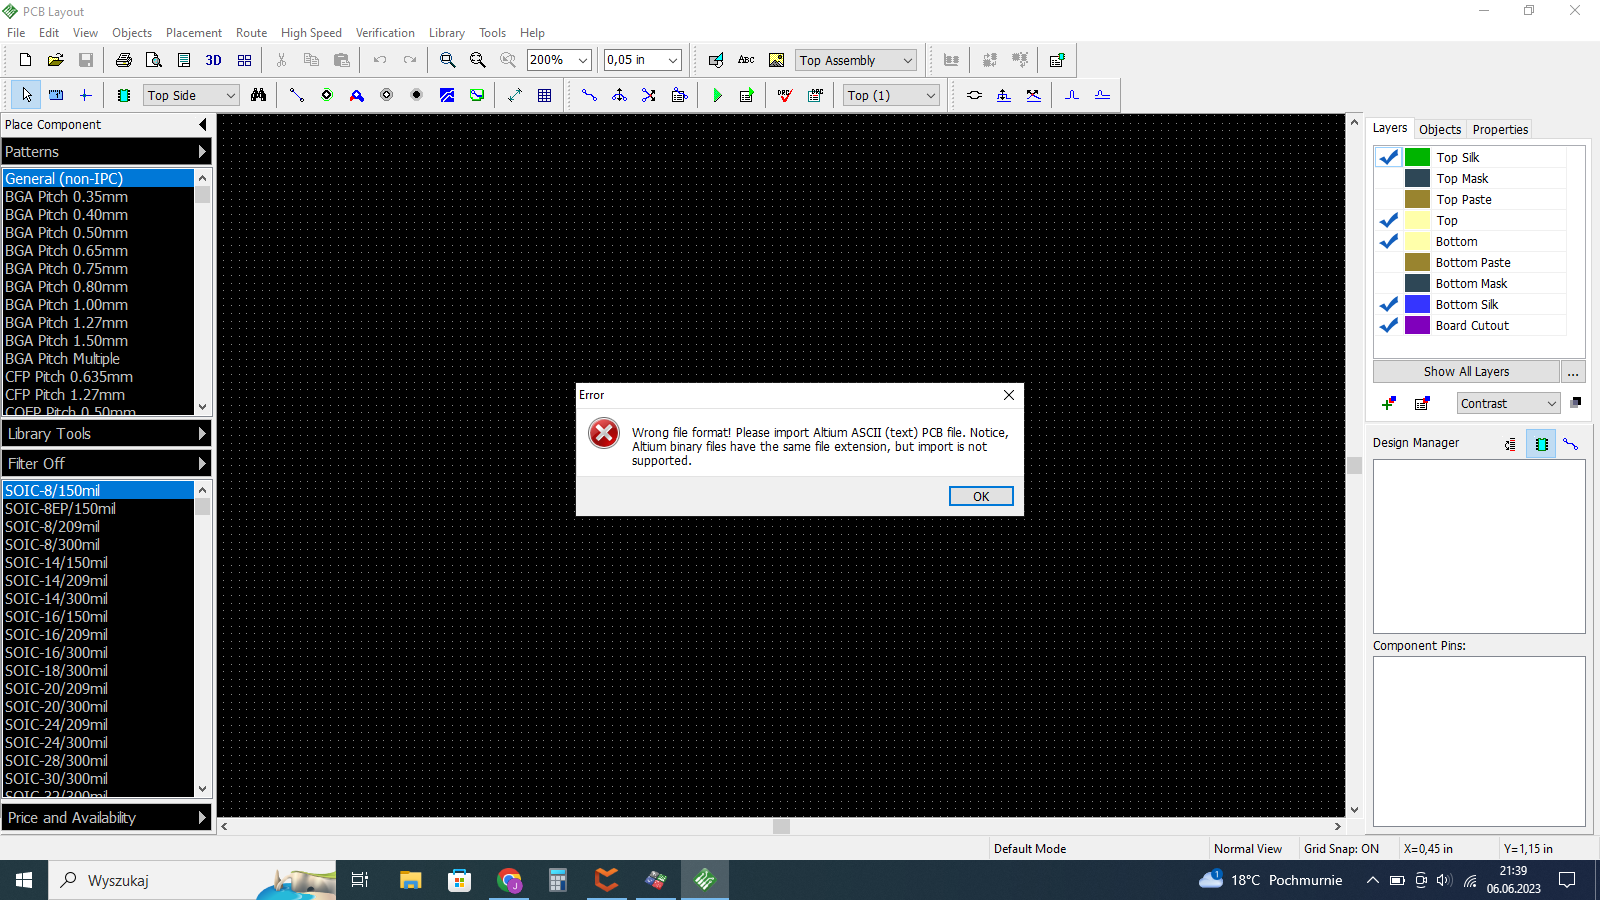The height and width of the screenshot is (900, 1600).
Task: Toggle visibility of Top Silk layer
Action: coord(1389,157)
